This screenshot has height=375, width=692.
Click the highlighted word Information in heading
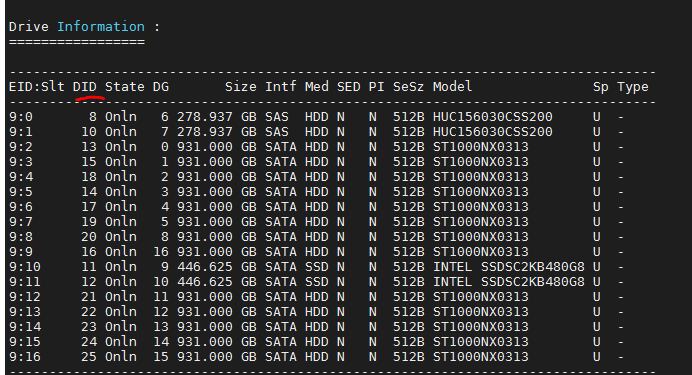(101, 26)
